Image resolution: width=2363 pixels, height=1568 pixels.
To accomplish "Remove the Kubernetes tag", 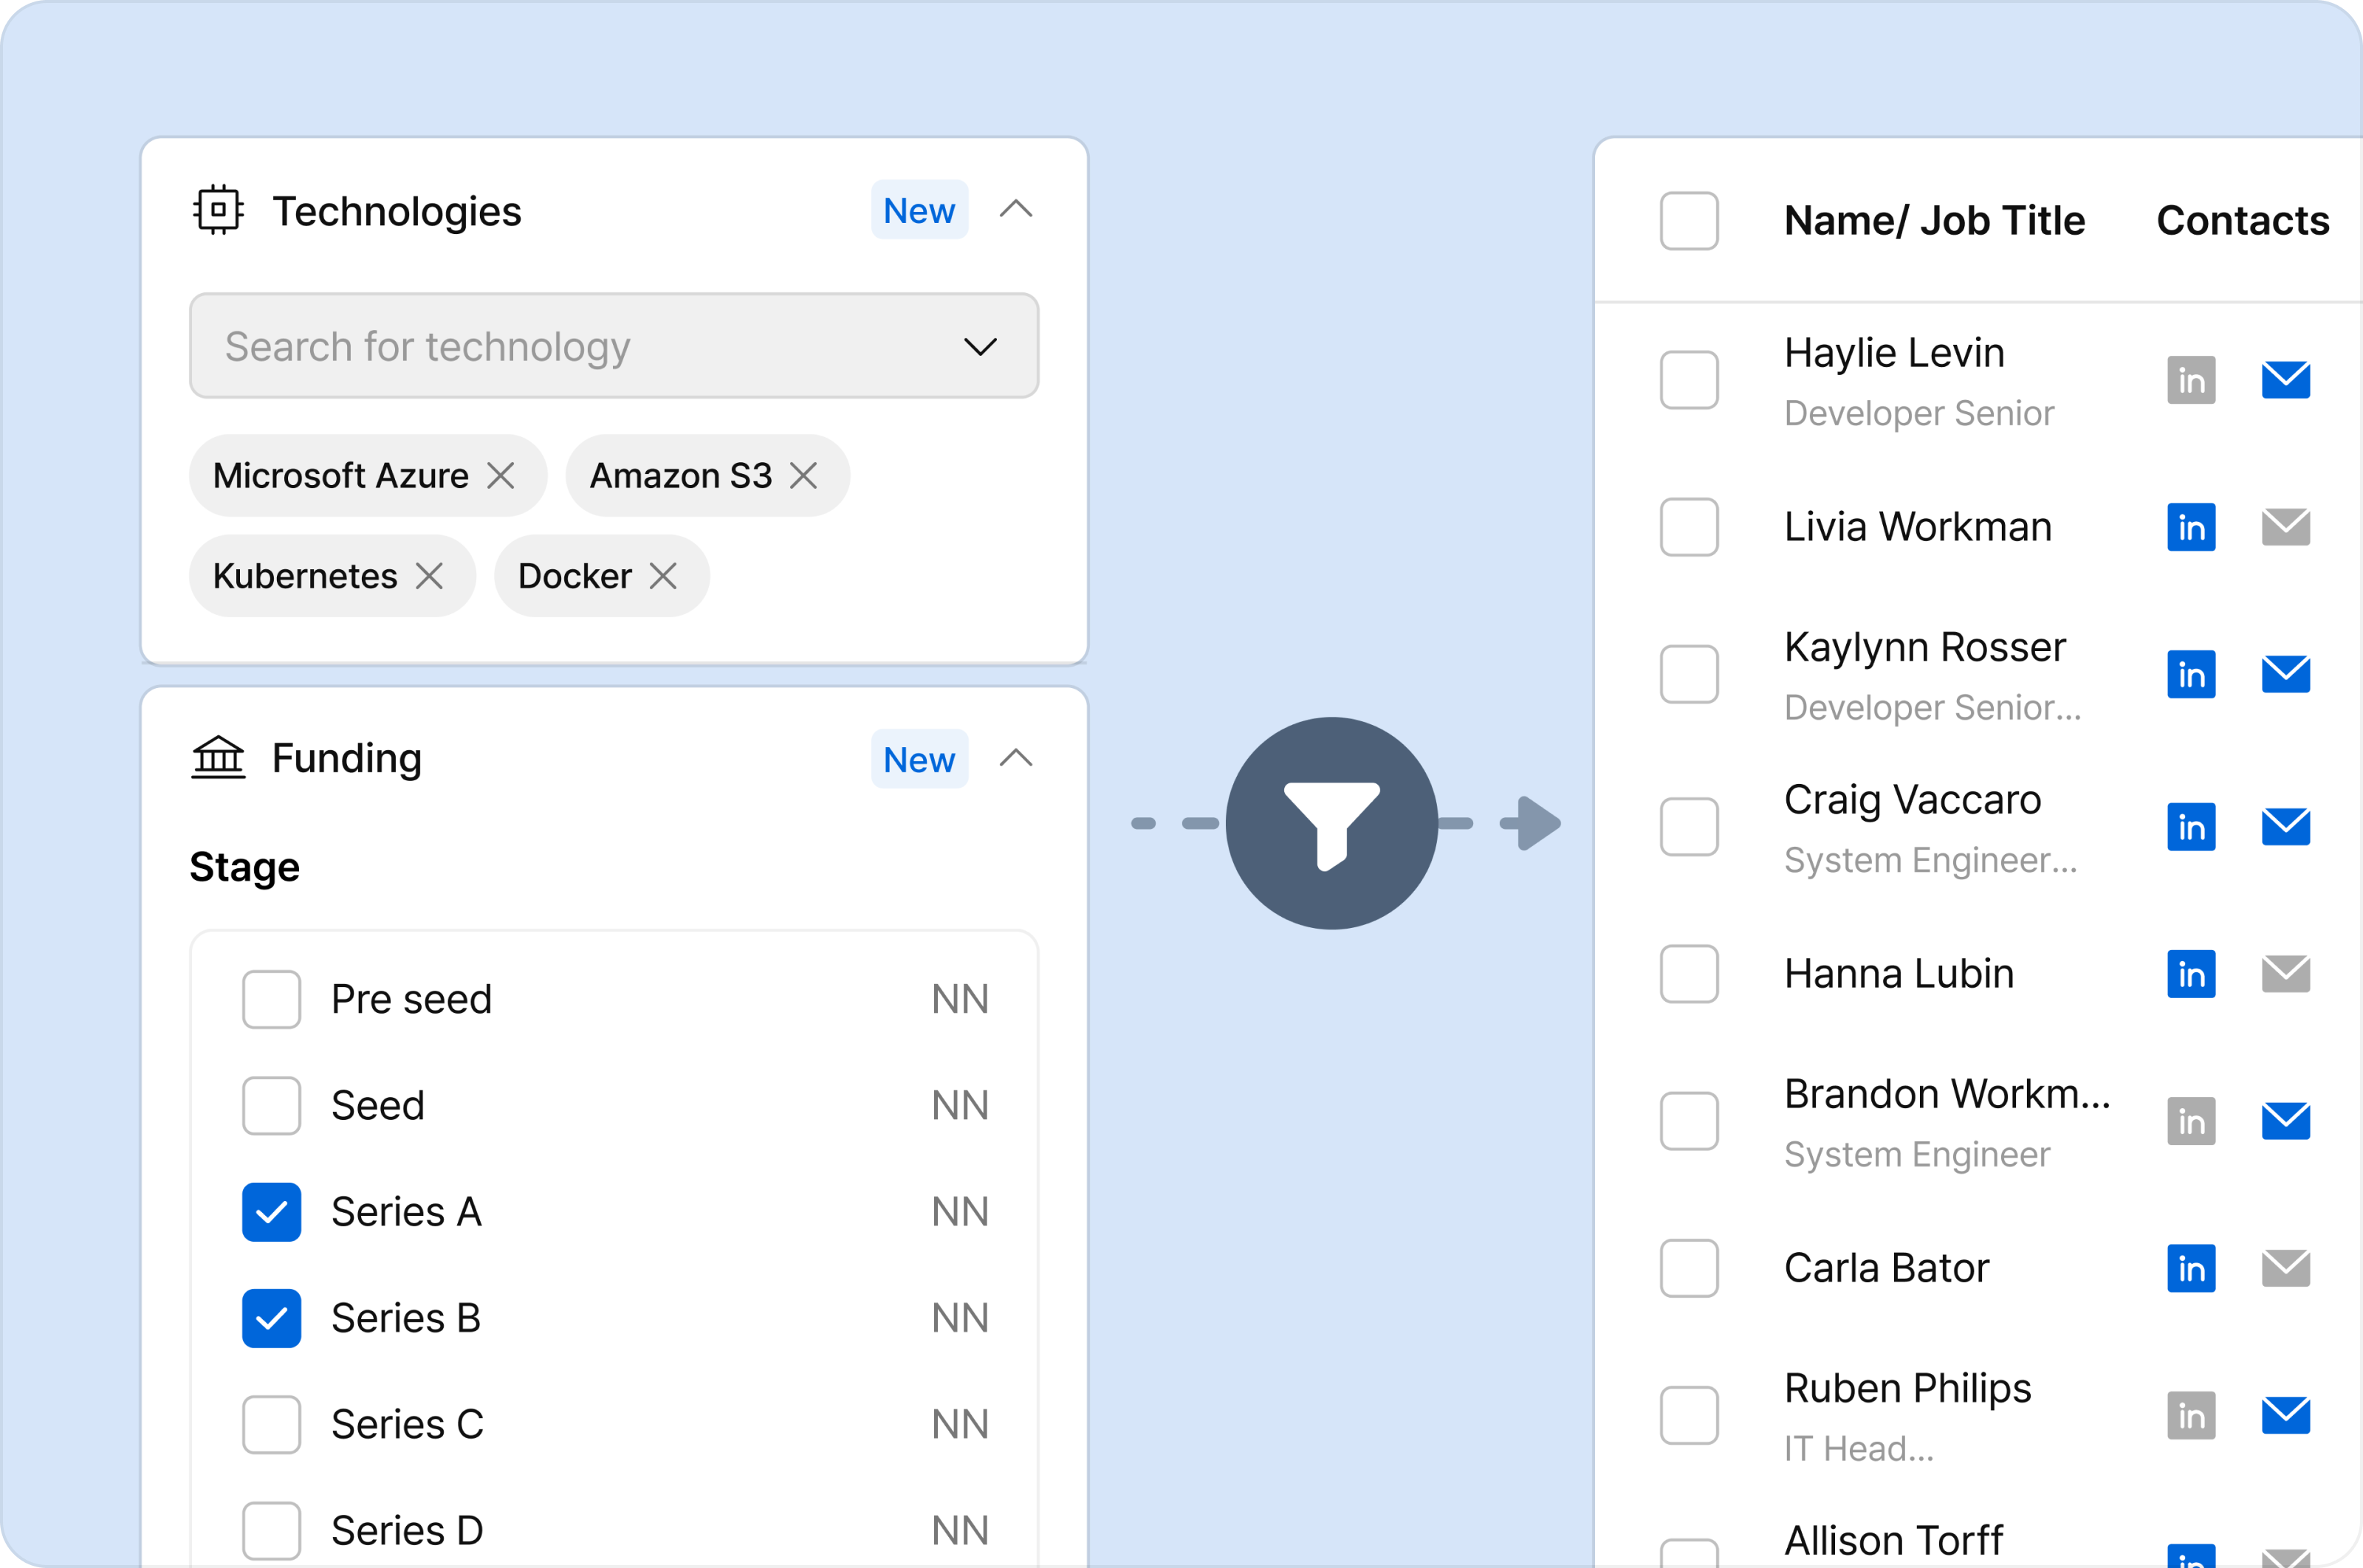I will click(x=429, y=576).
